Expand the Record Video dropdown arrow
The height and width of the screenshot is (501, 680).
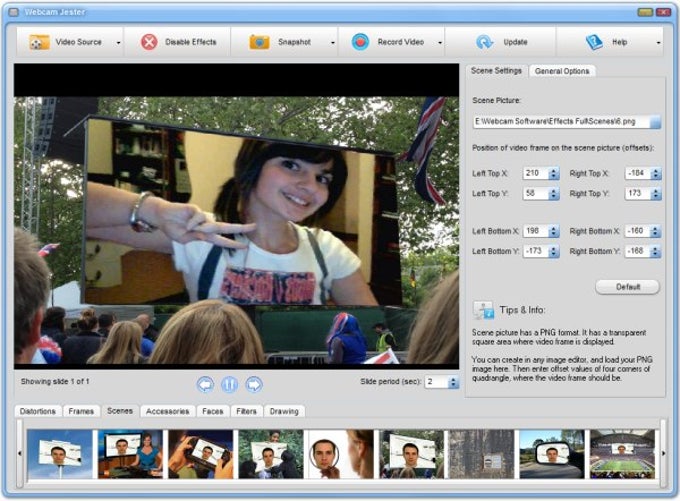click(x=440, y=43)
